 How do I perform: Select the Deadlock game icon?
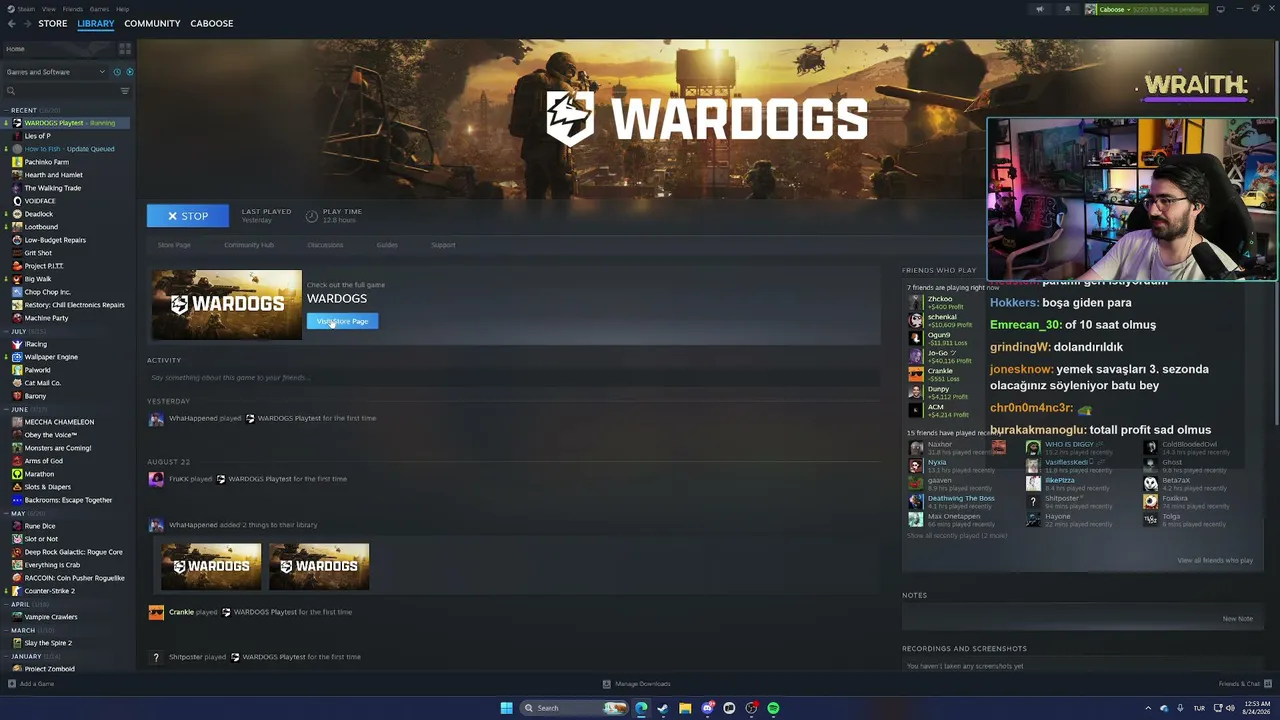click(x=17, y=214)
